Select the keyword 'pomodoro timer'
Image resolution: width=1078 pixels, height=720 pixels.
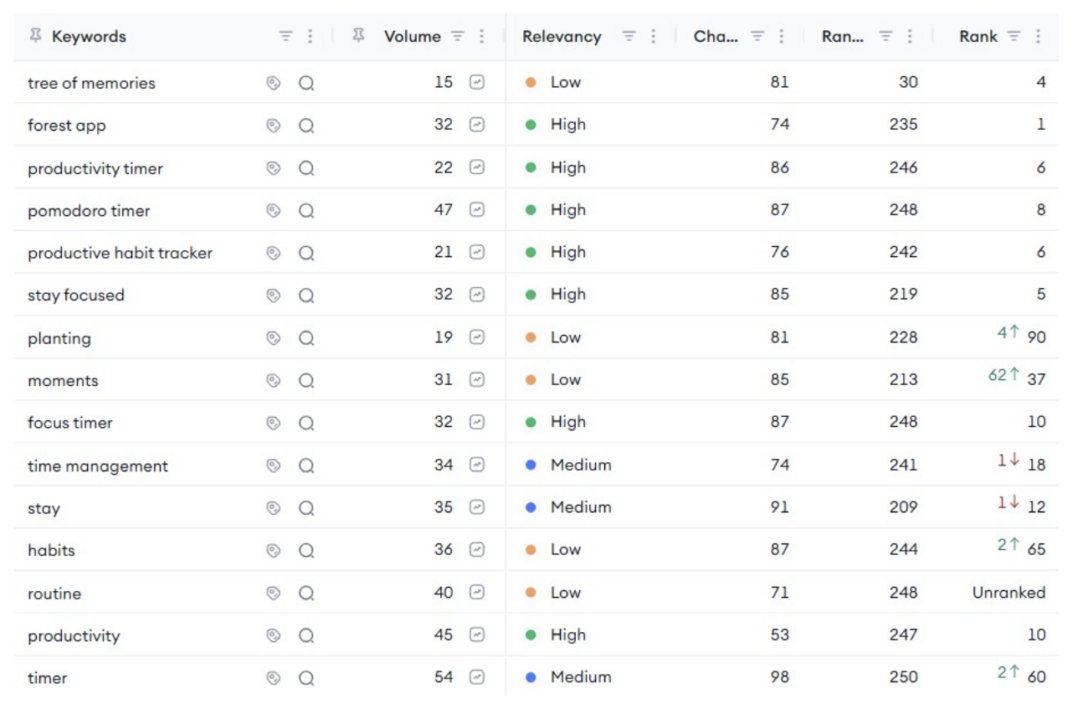(x=89, y=211)
